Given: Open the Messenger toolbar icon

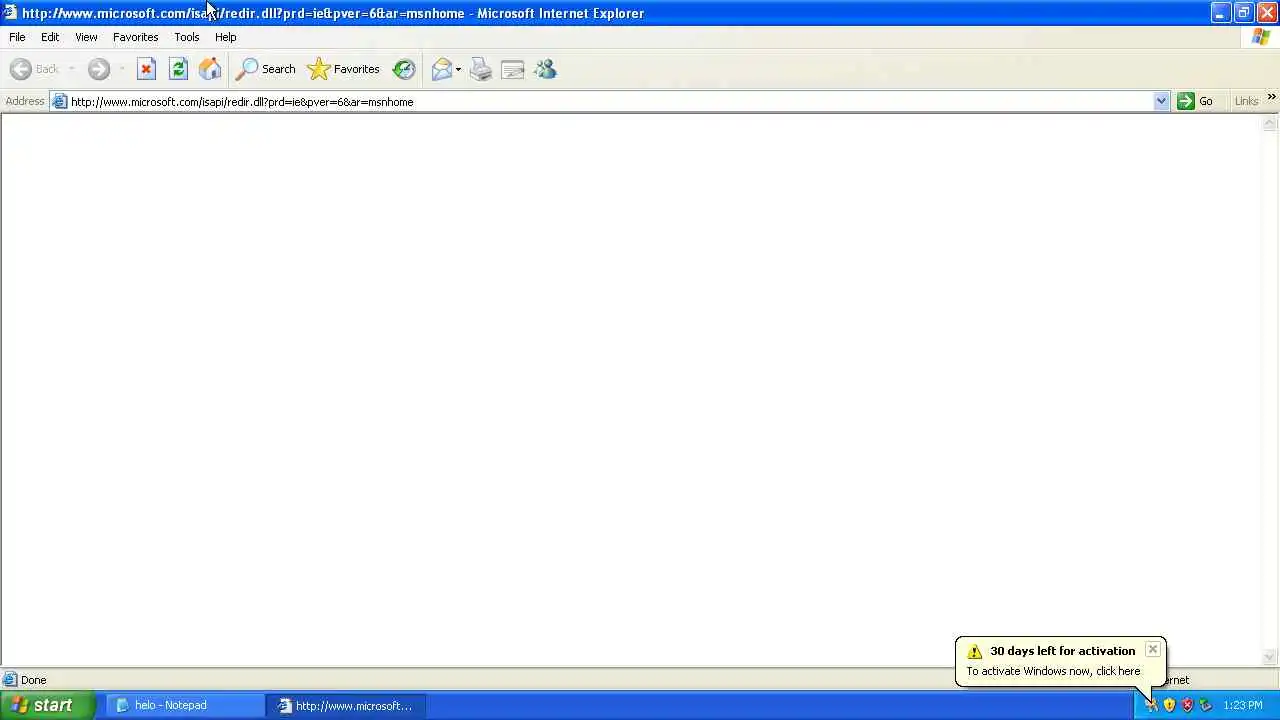Looking at the screenshot, I should click(545, 69).
